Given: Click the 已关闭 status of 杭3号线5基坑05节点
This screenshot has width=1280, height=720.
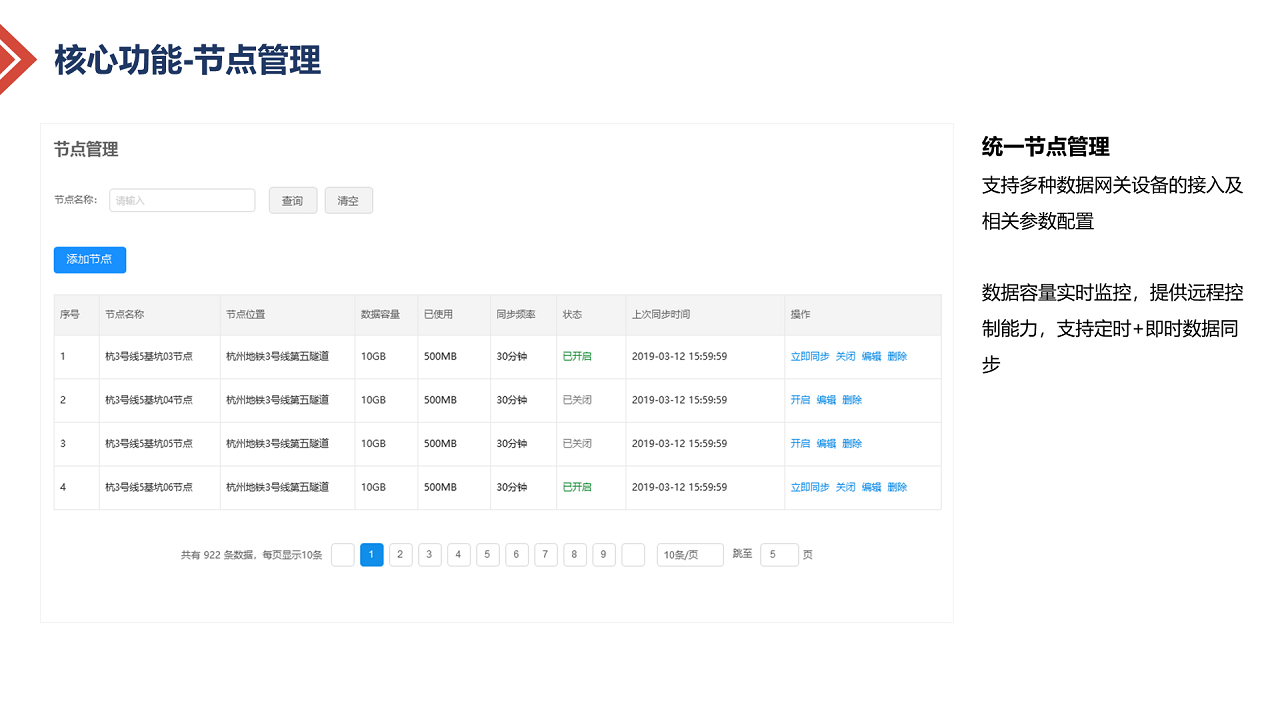Looking at the screenshot, I should (x=577, y=443).
